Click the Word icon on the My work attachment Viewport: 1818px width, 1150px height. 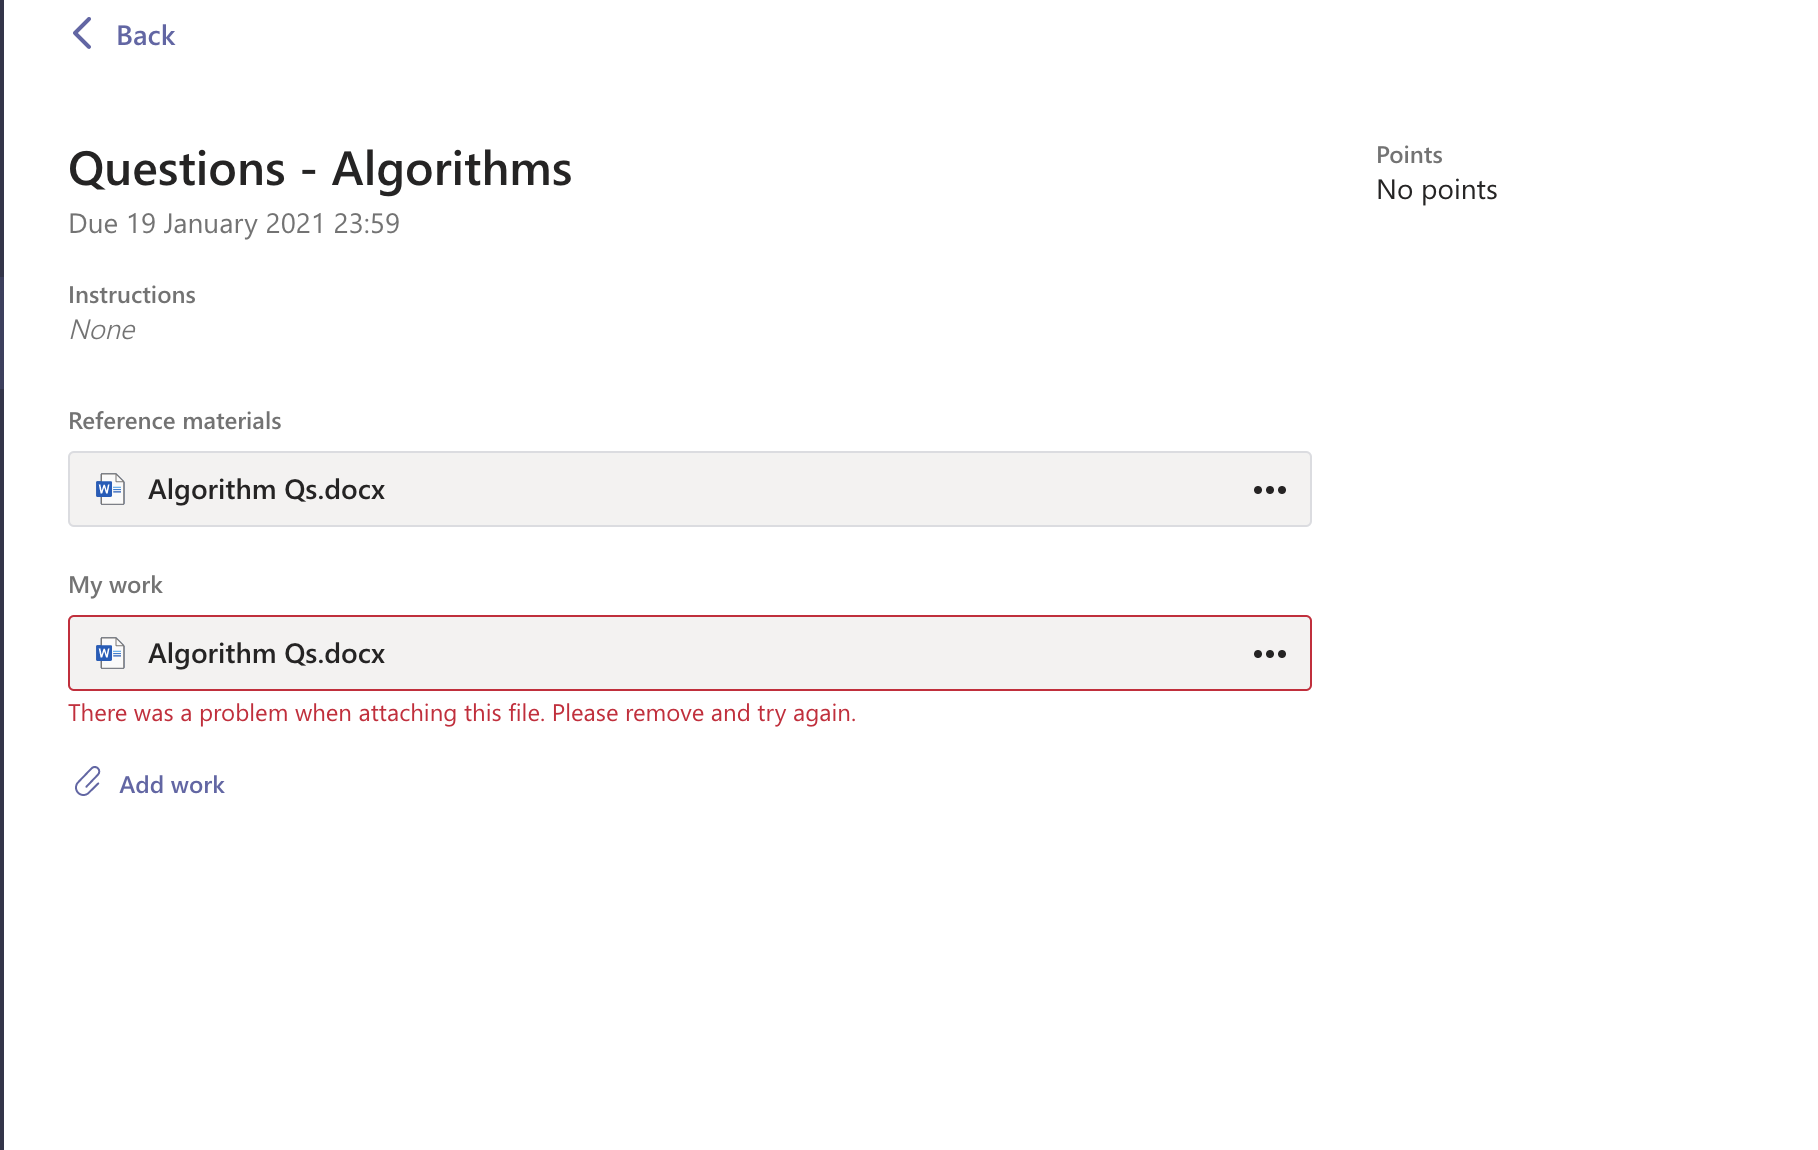point(110,653)
